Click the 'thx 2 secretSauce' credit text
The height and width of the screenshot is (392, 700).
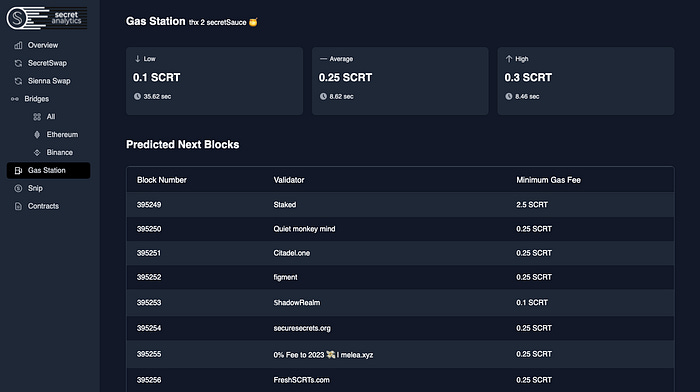click(217, 22)
